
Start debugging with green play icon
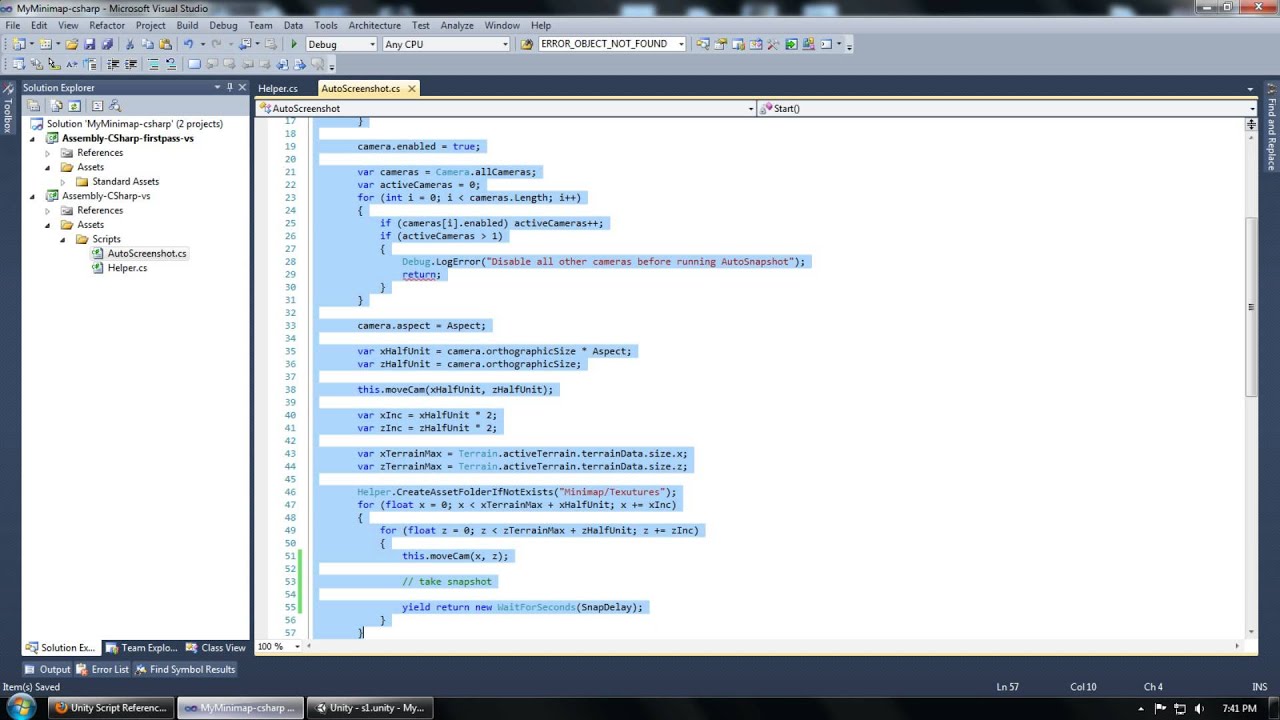click(294, 44)
